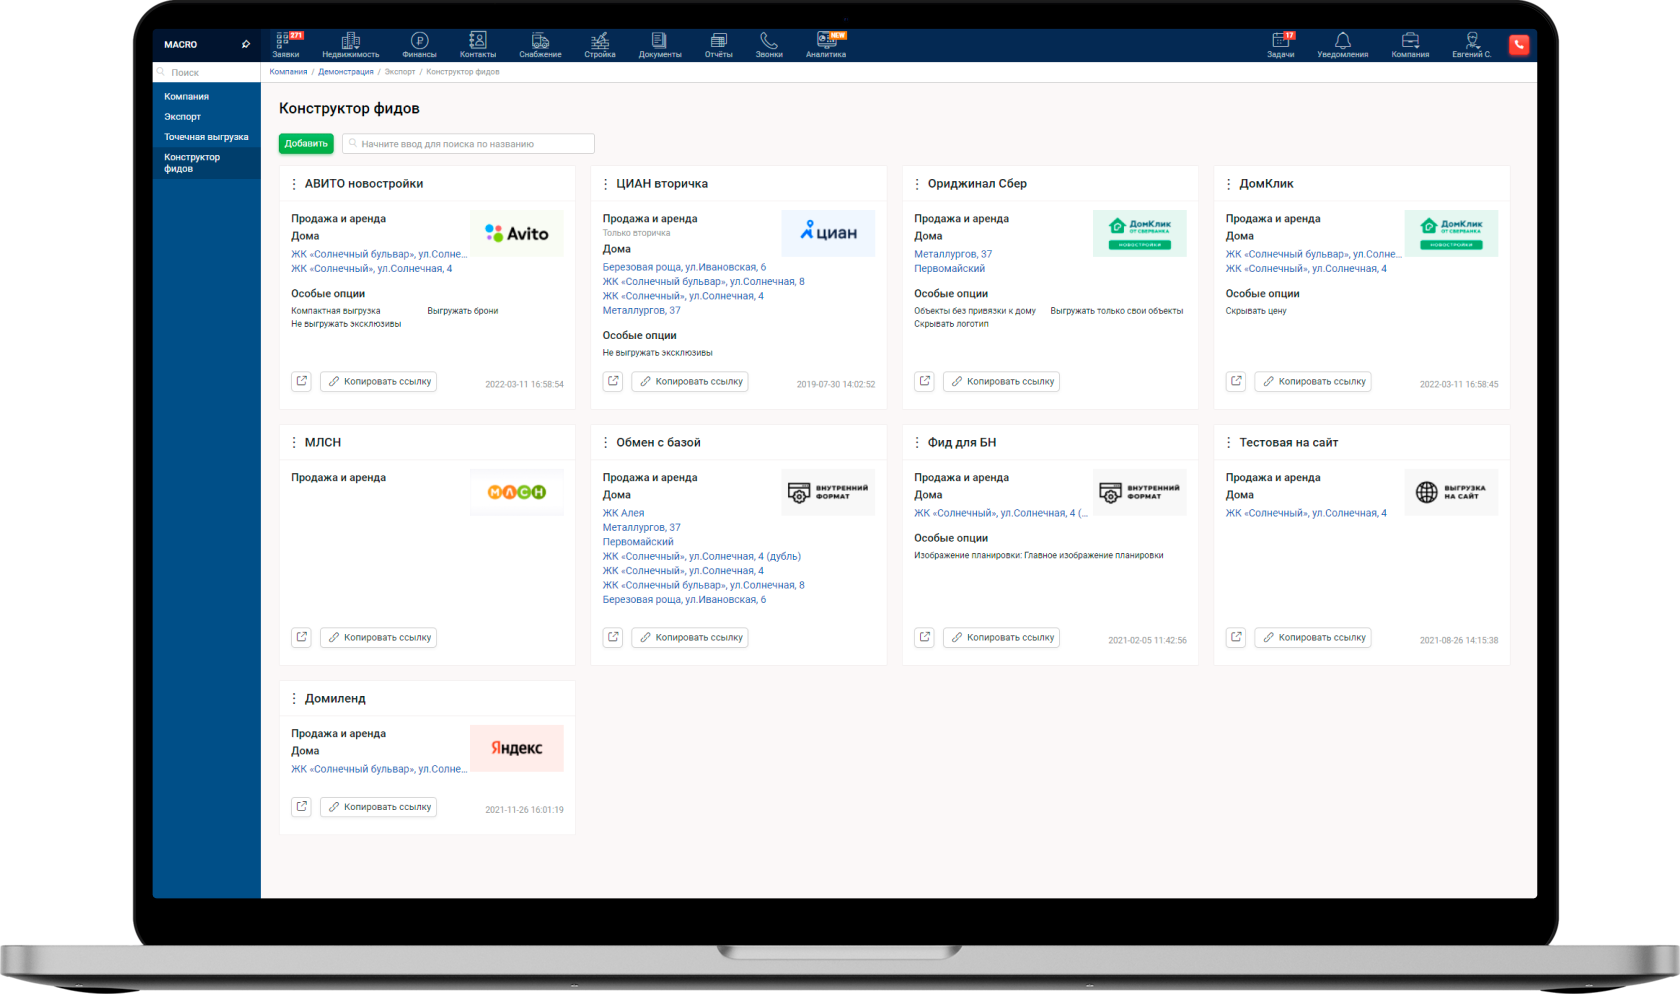
Task: Open the Заявки section in top bar
Action: (286, 45)
